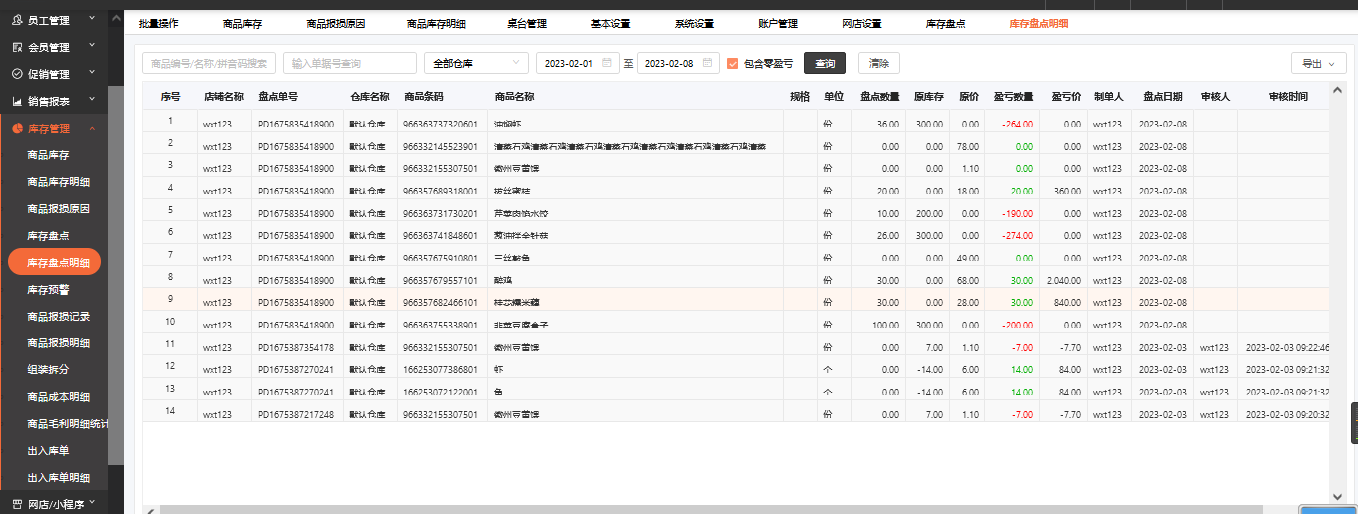Switch to the 库存盘点 tab in the tab bar
The image size is (1358, 514).
(945, 23)
